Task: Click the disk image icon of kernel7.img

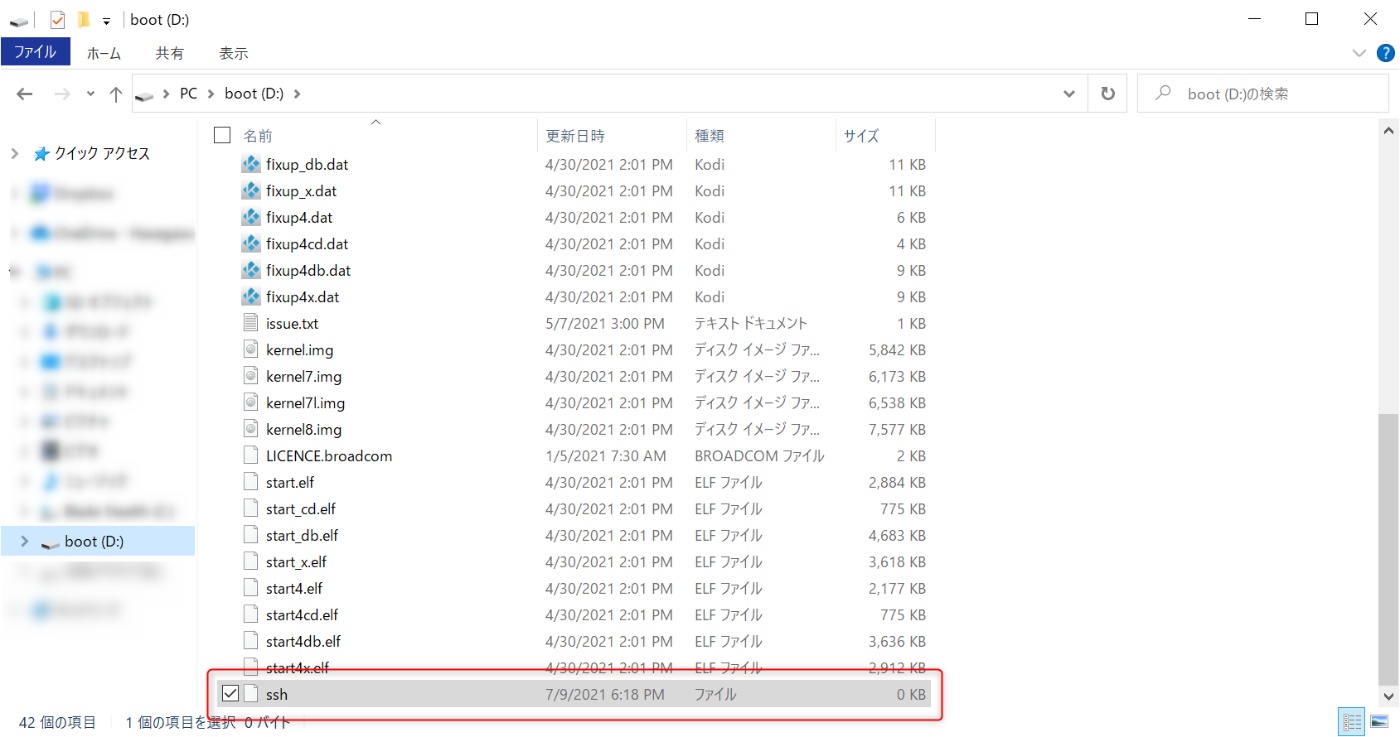Action: 251,376
